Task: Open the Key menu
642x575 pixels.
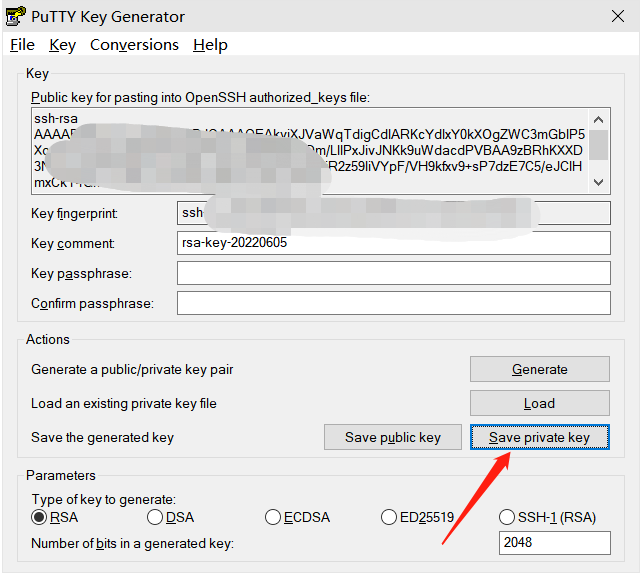Action: tap(62, 45)
